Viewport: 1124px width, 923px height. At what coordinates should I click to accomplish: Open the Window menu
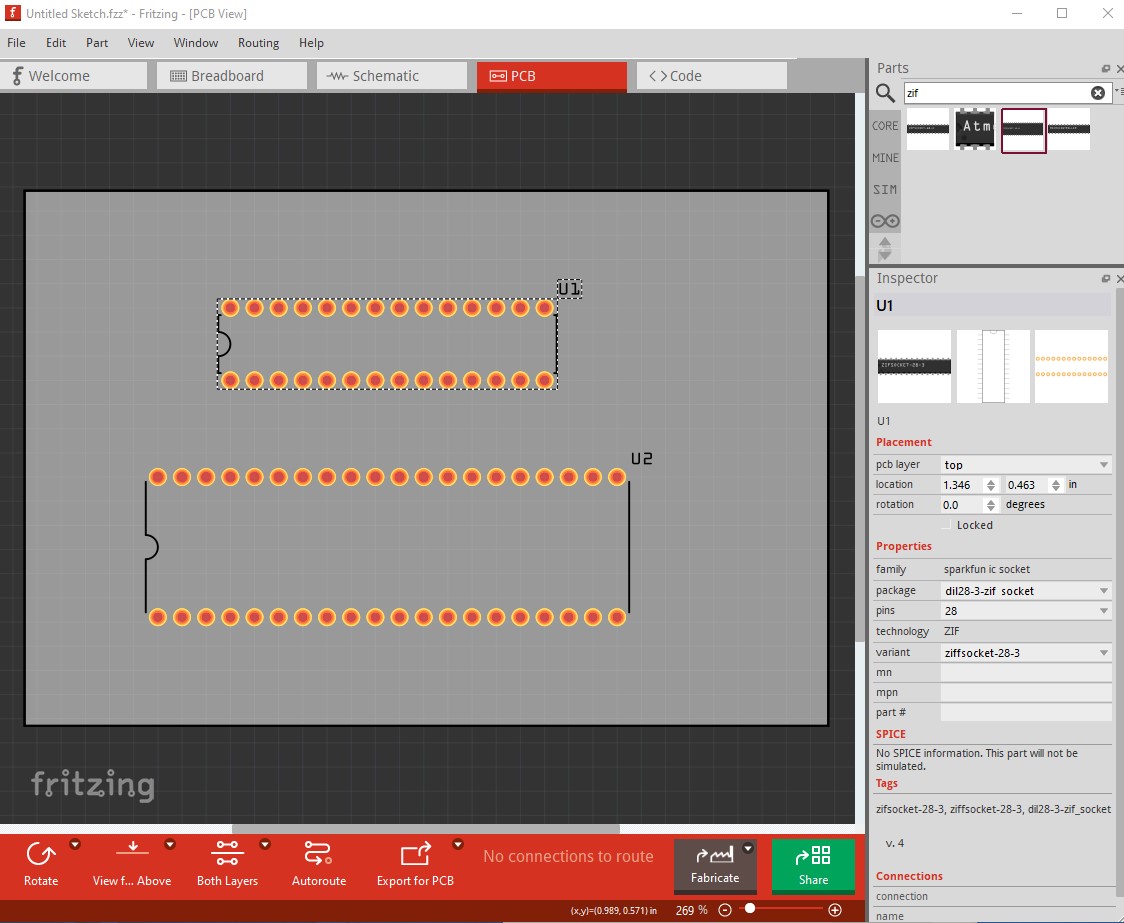coord(196,43)
